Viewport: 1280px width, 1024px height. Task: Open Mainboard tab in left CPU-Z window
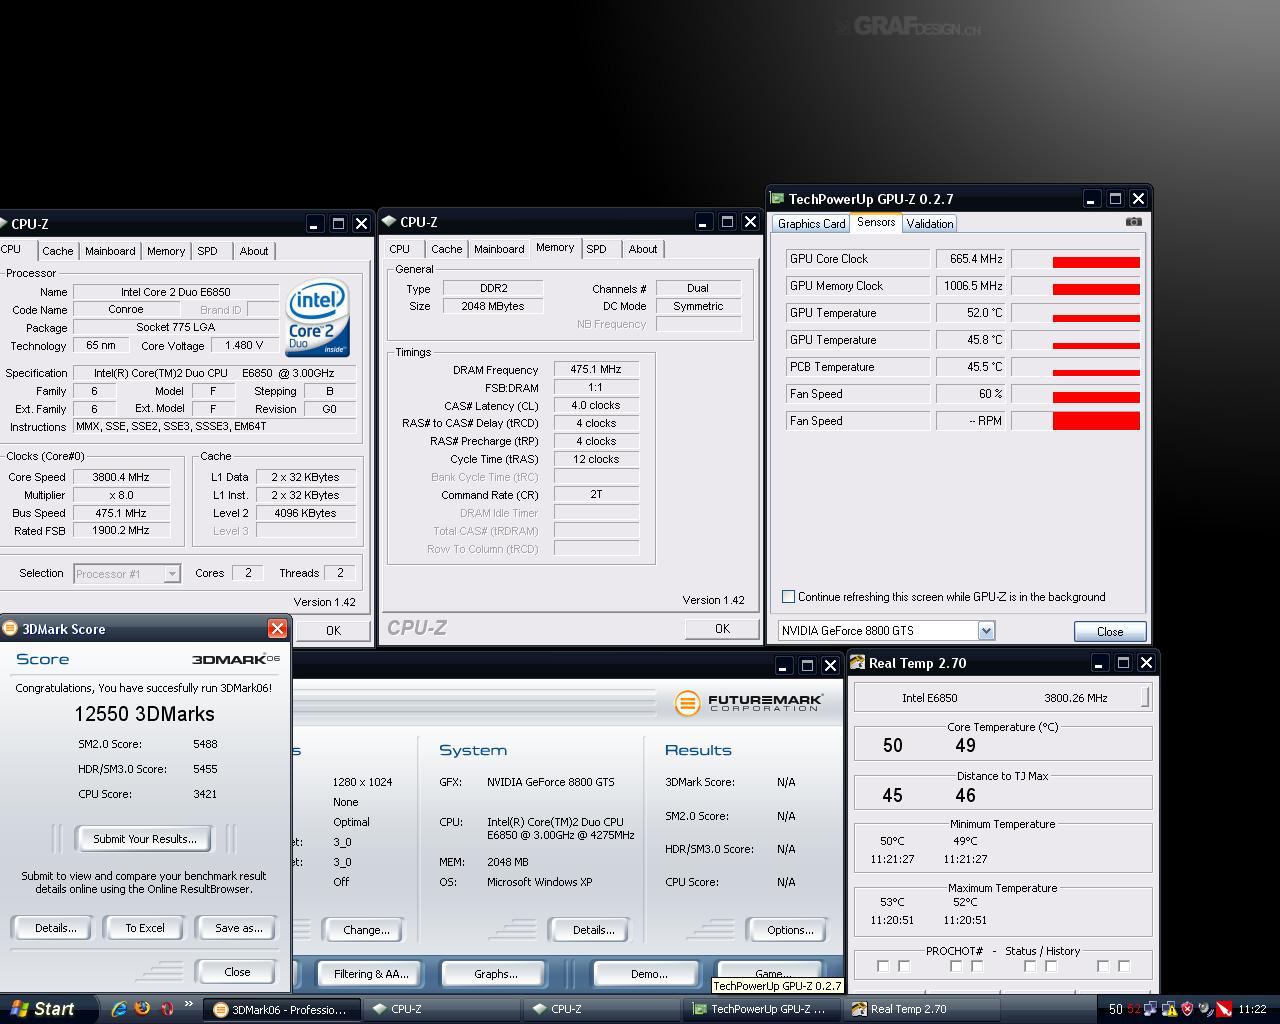tap(110, 251)
